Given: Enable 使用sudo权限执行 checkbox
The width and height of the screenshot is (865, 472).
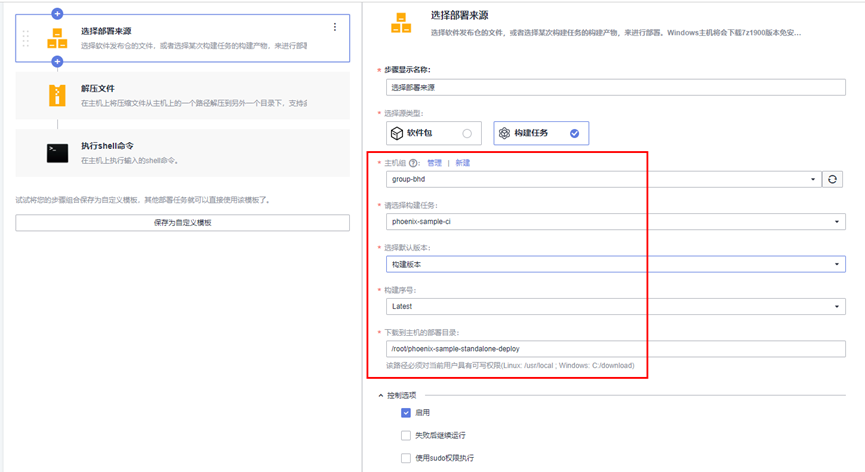Looking at the screenshot, I should coord(406,458).
